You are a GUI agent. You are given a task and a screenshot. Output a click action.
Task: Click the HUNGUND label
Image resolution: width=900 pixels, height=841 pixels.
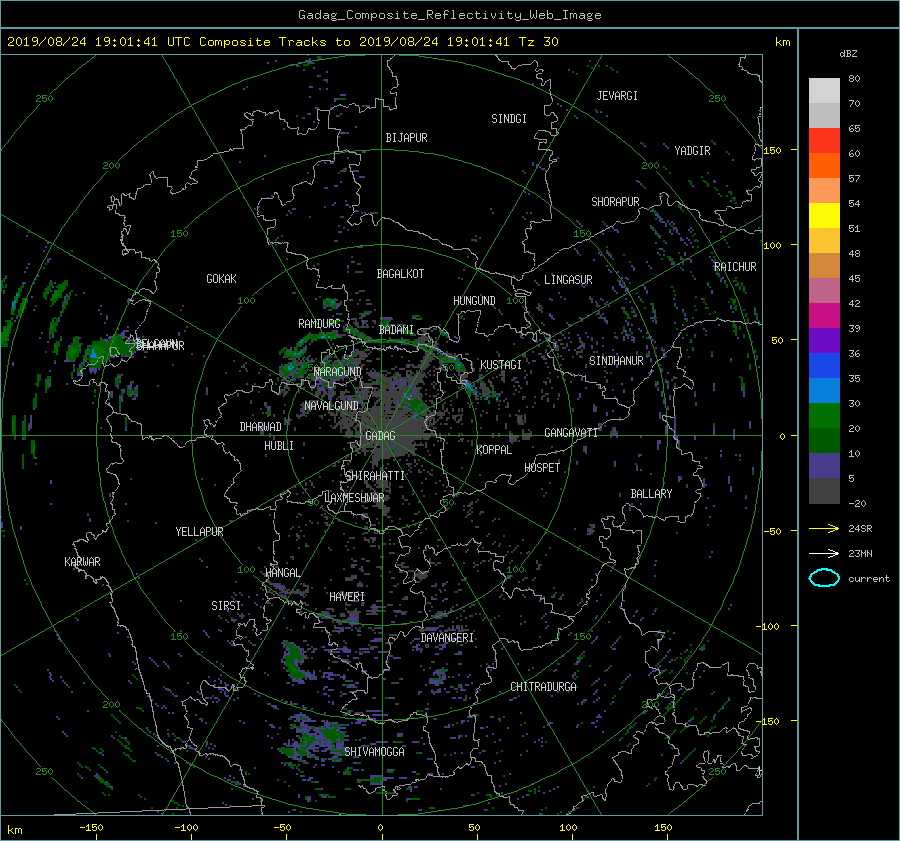pyautogui.click(x=474, y=301)
